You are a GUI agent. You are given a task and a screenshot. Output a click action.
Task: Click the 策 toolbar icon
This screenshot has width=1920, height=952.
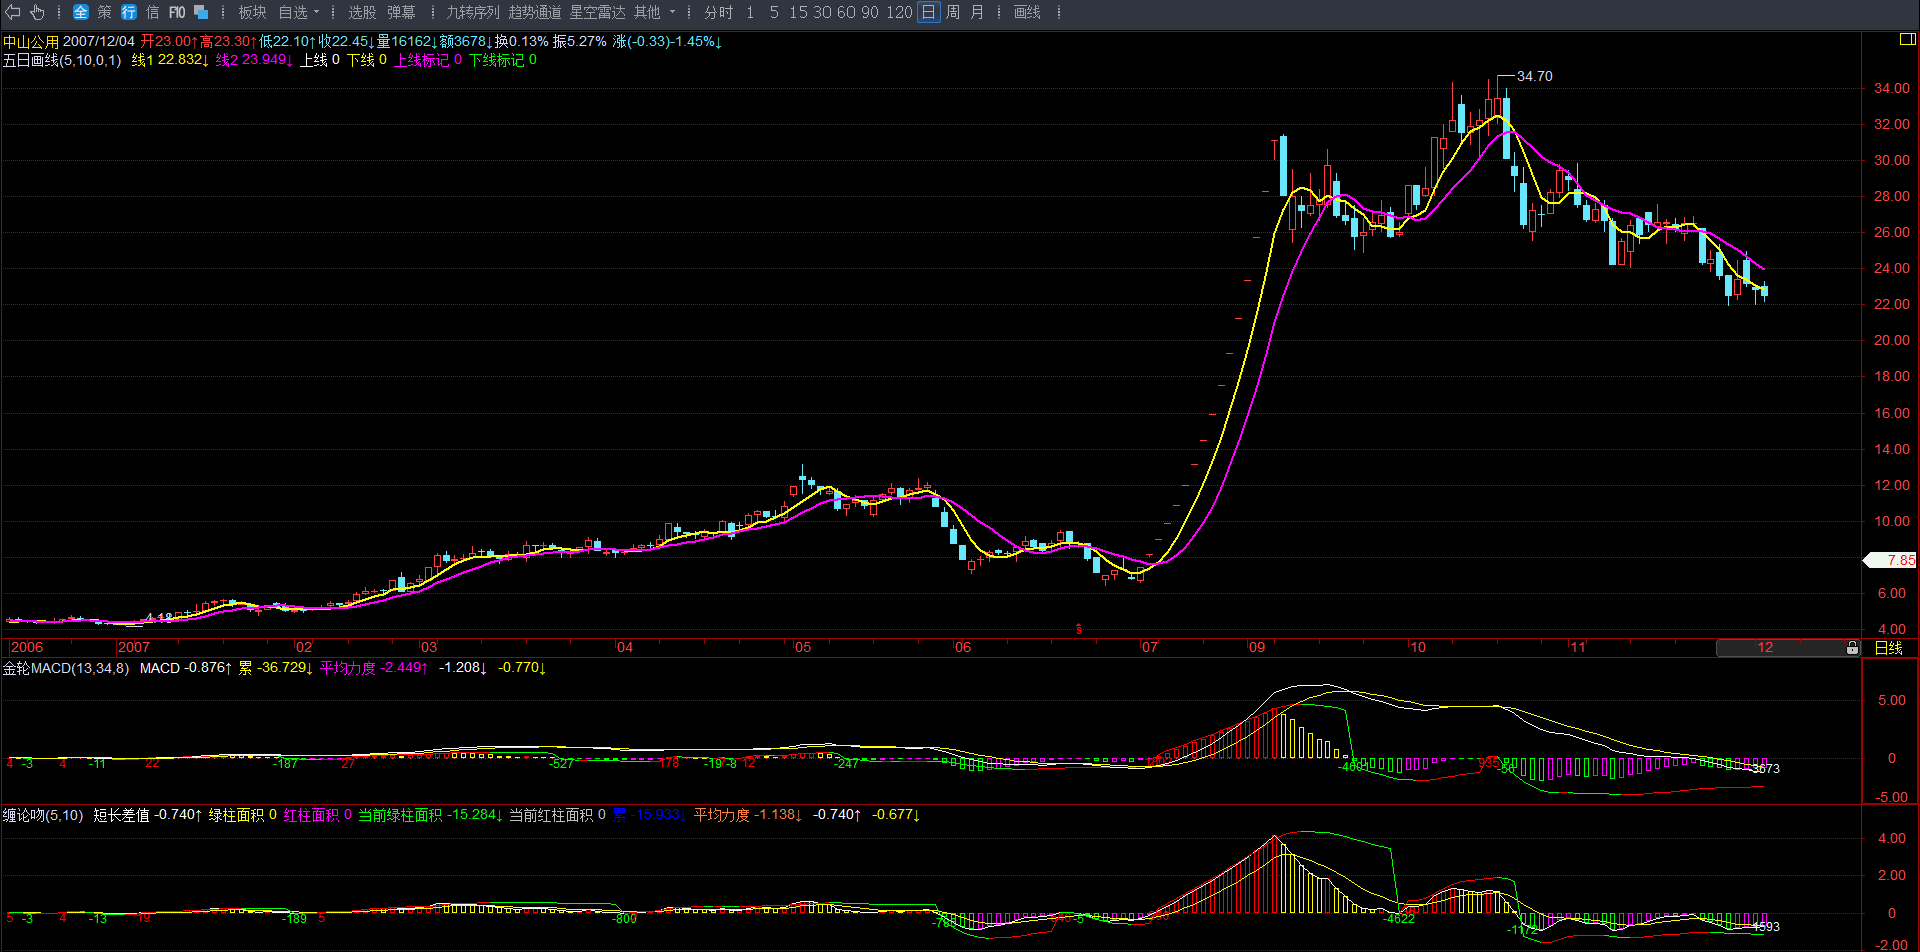click(x=105, y=12)
